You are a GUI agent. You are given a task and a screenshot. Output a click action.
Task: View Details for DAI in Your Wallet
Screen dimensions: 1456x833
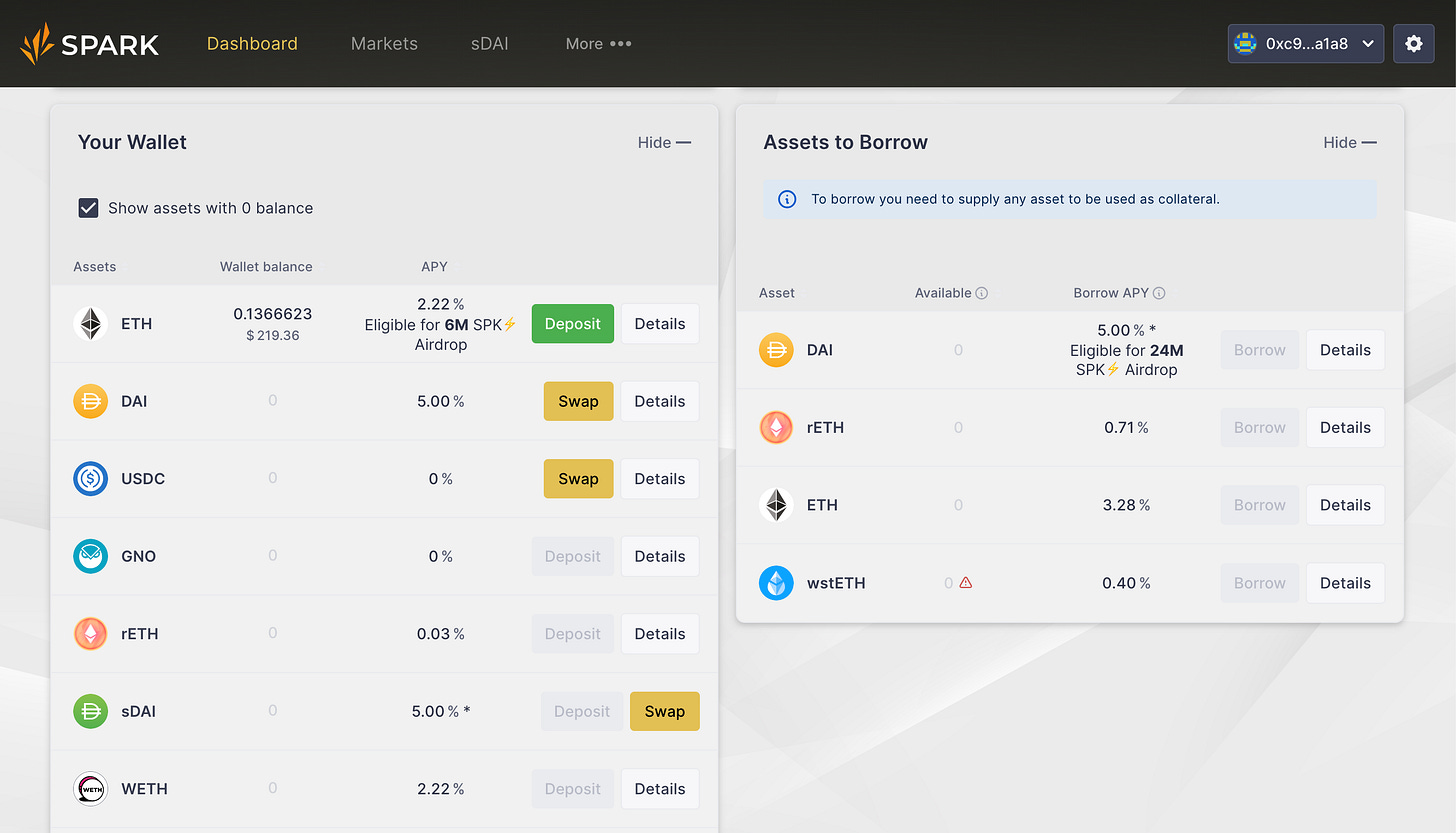pos(660,401)
